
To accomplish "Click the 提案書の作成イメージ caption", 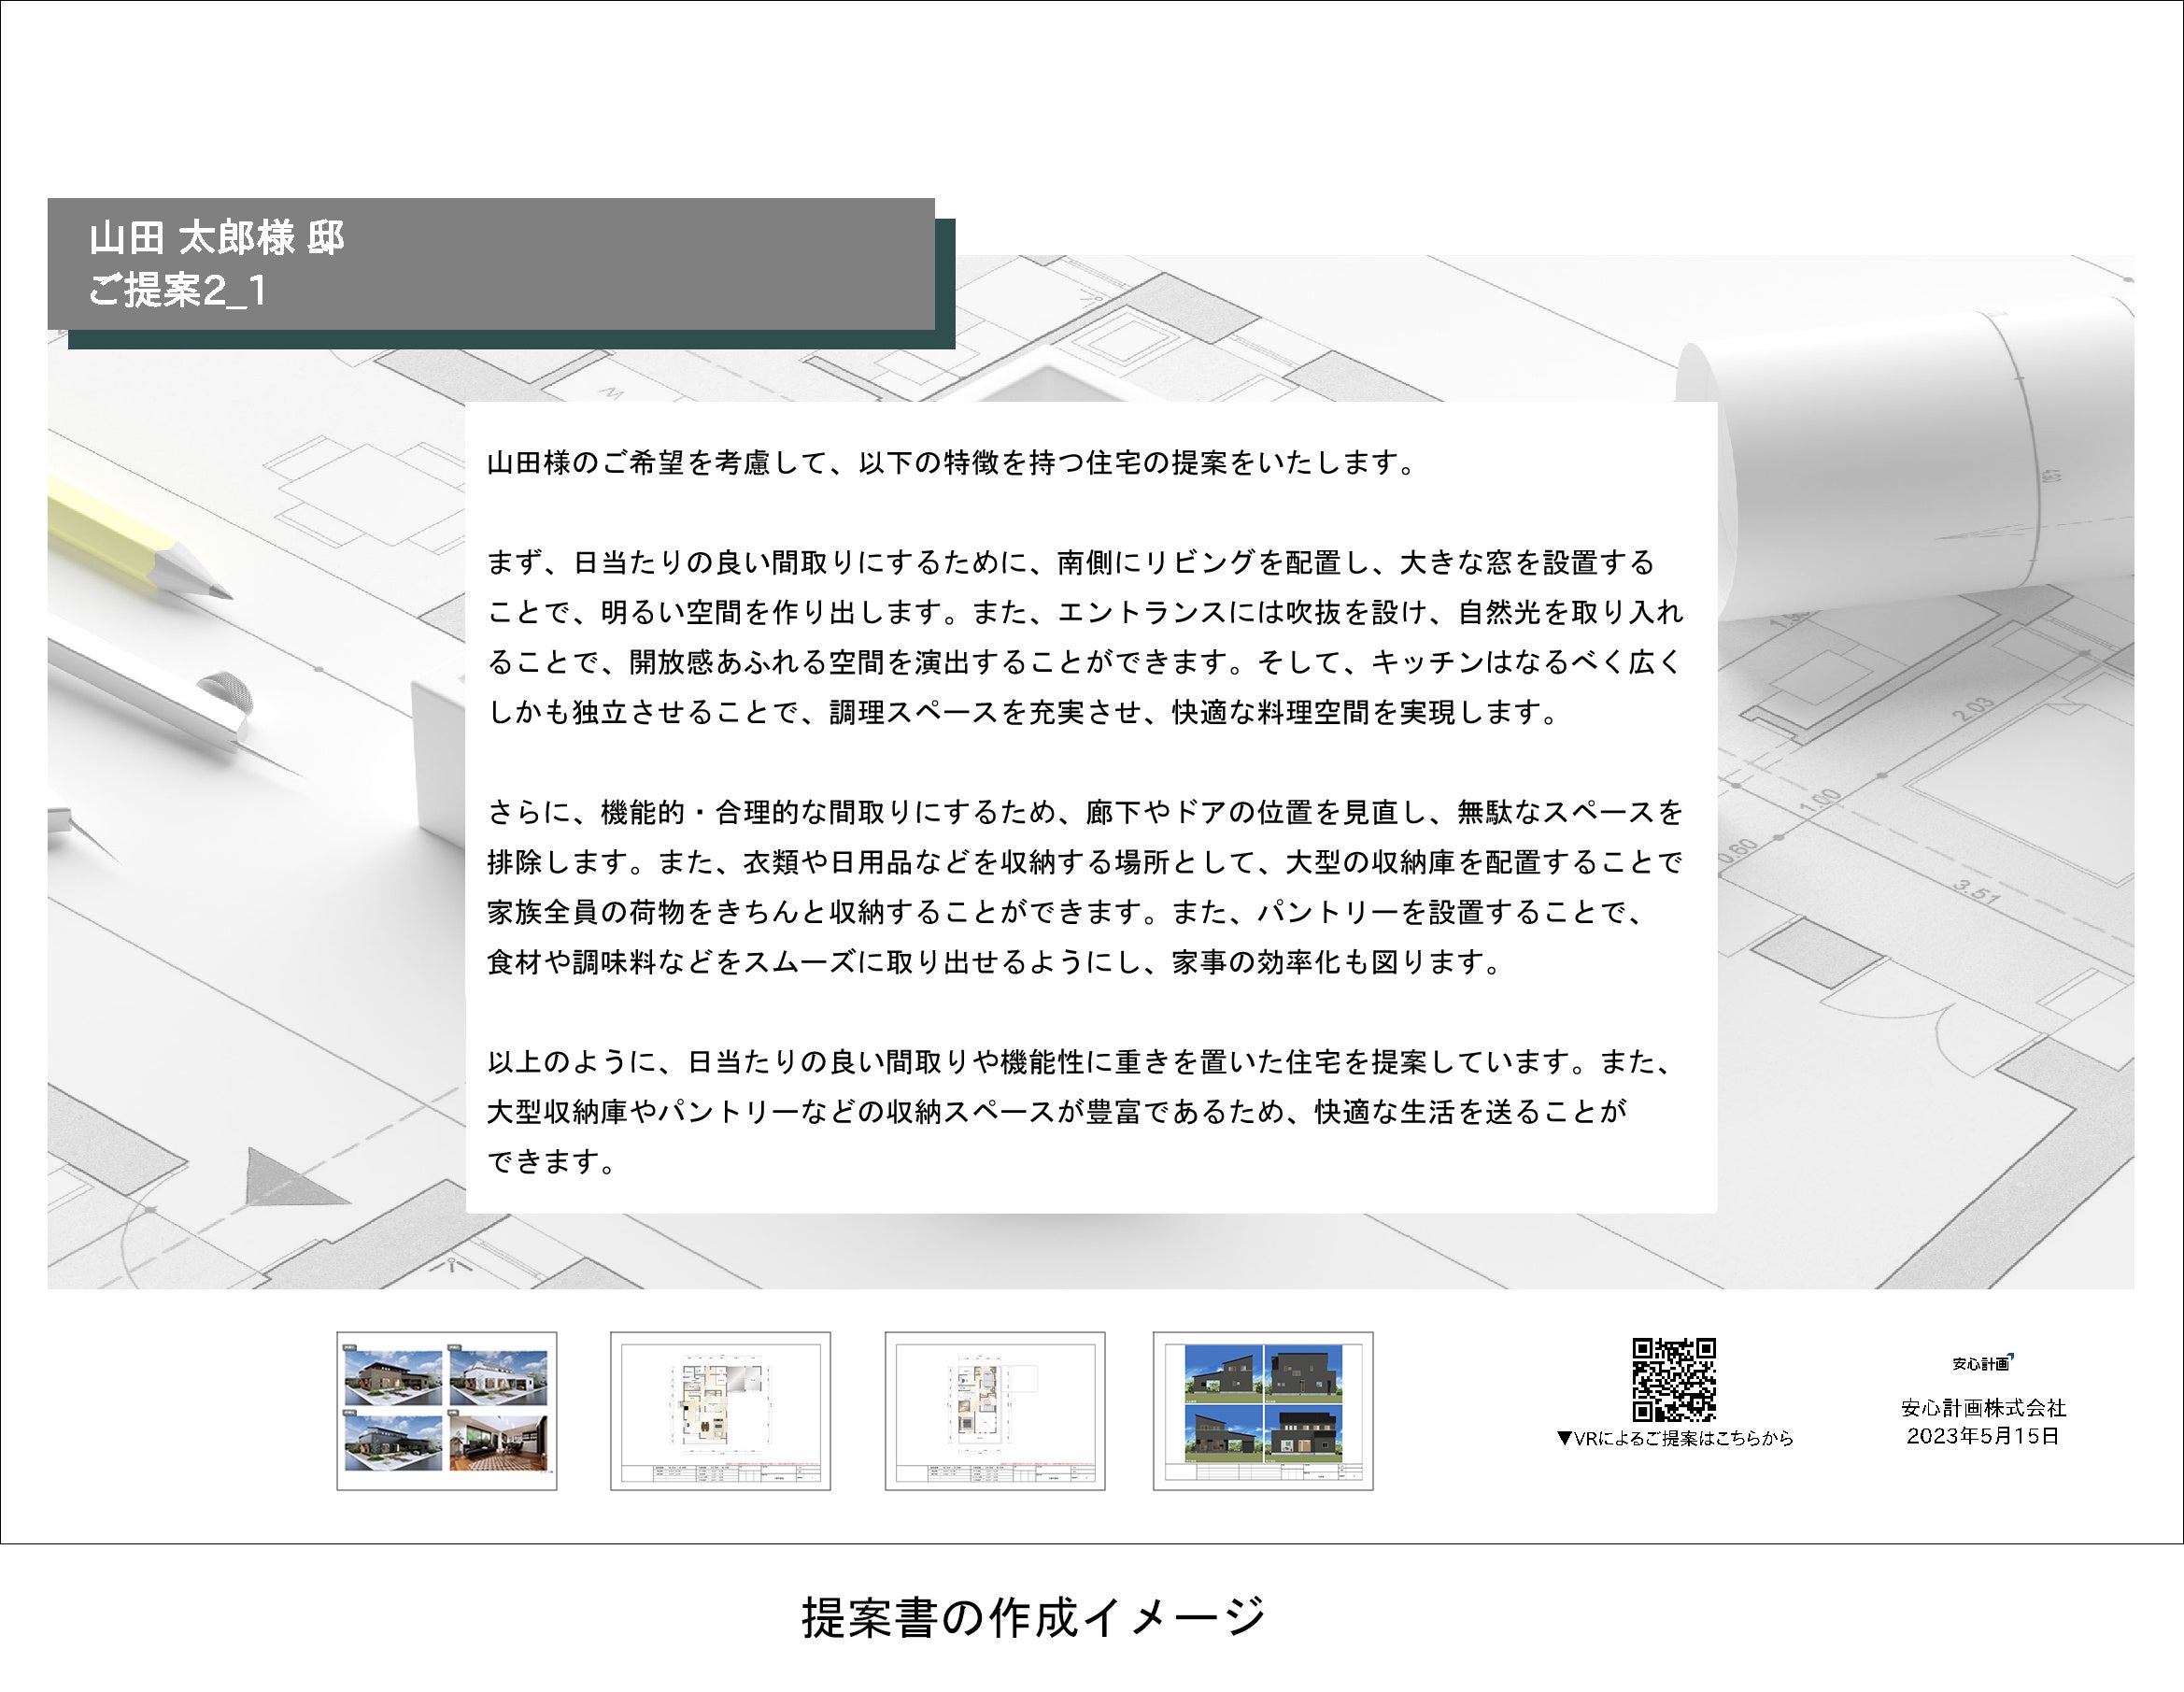I will [x=1033, y=1617].
